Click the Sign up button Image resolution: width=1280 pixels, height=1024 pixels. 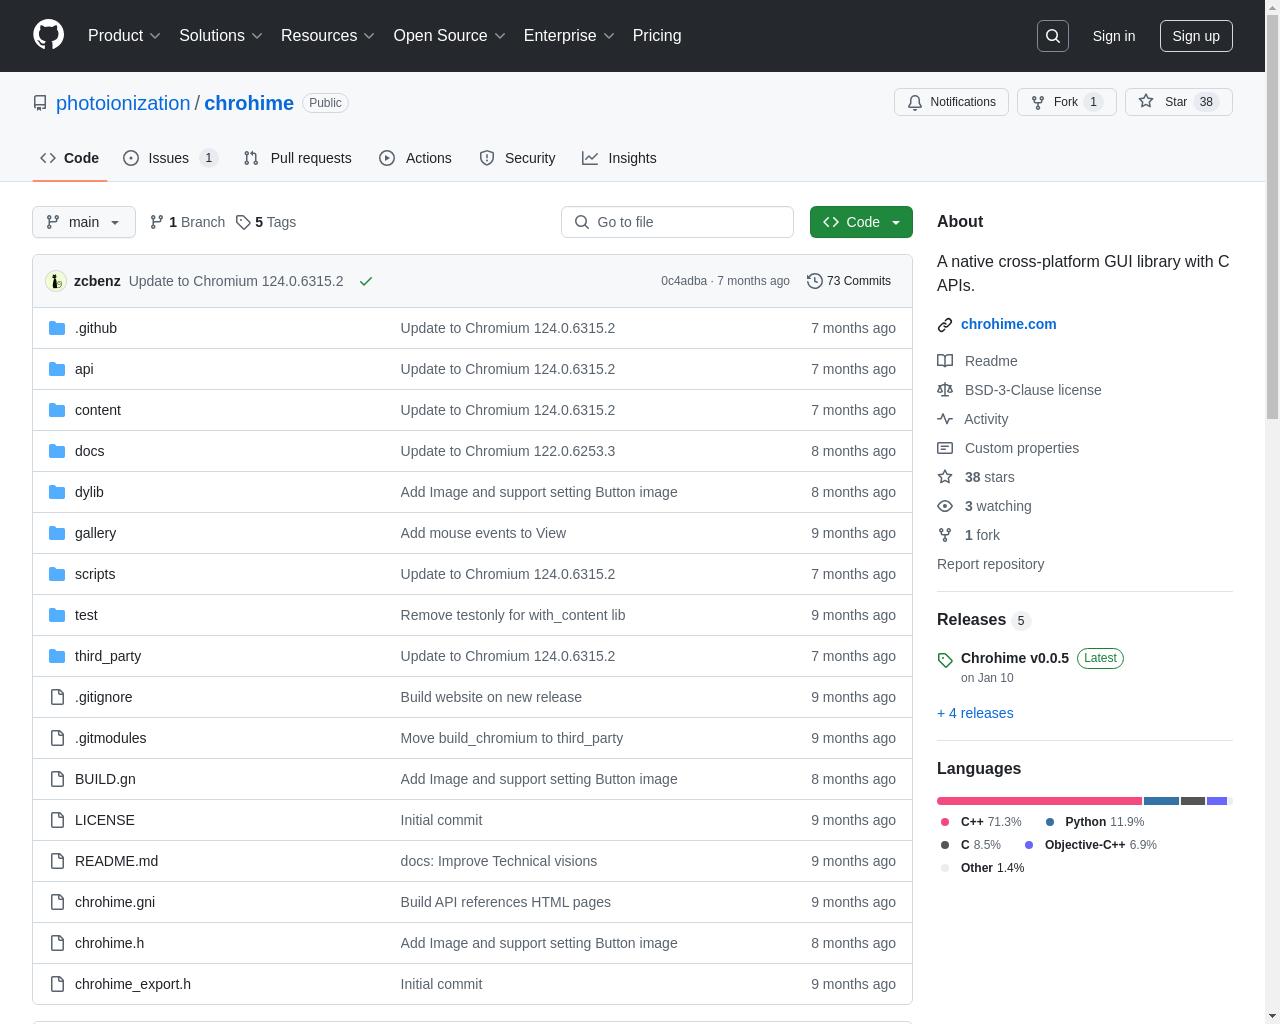click(1196, 36)
